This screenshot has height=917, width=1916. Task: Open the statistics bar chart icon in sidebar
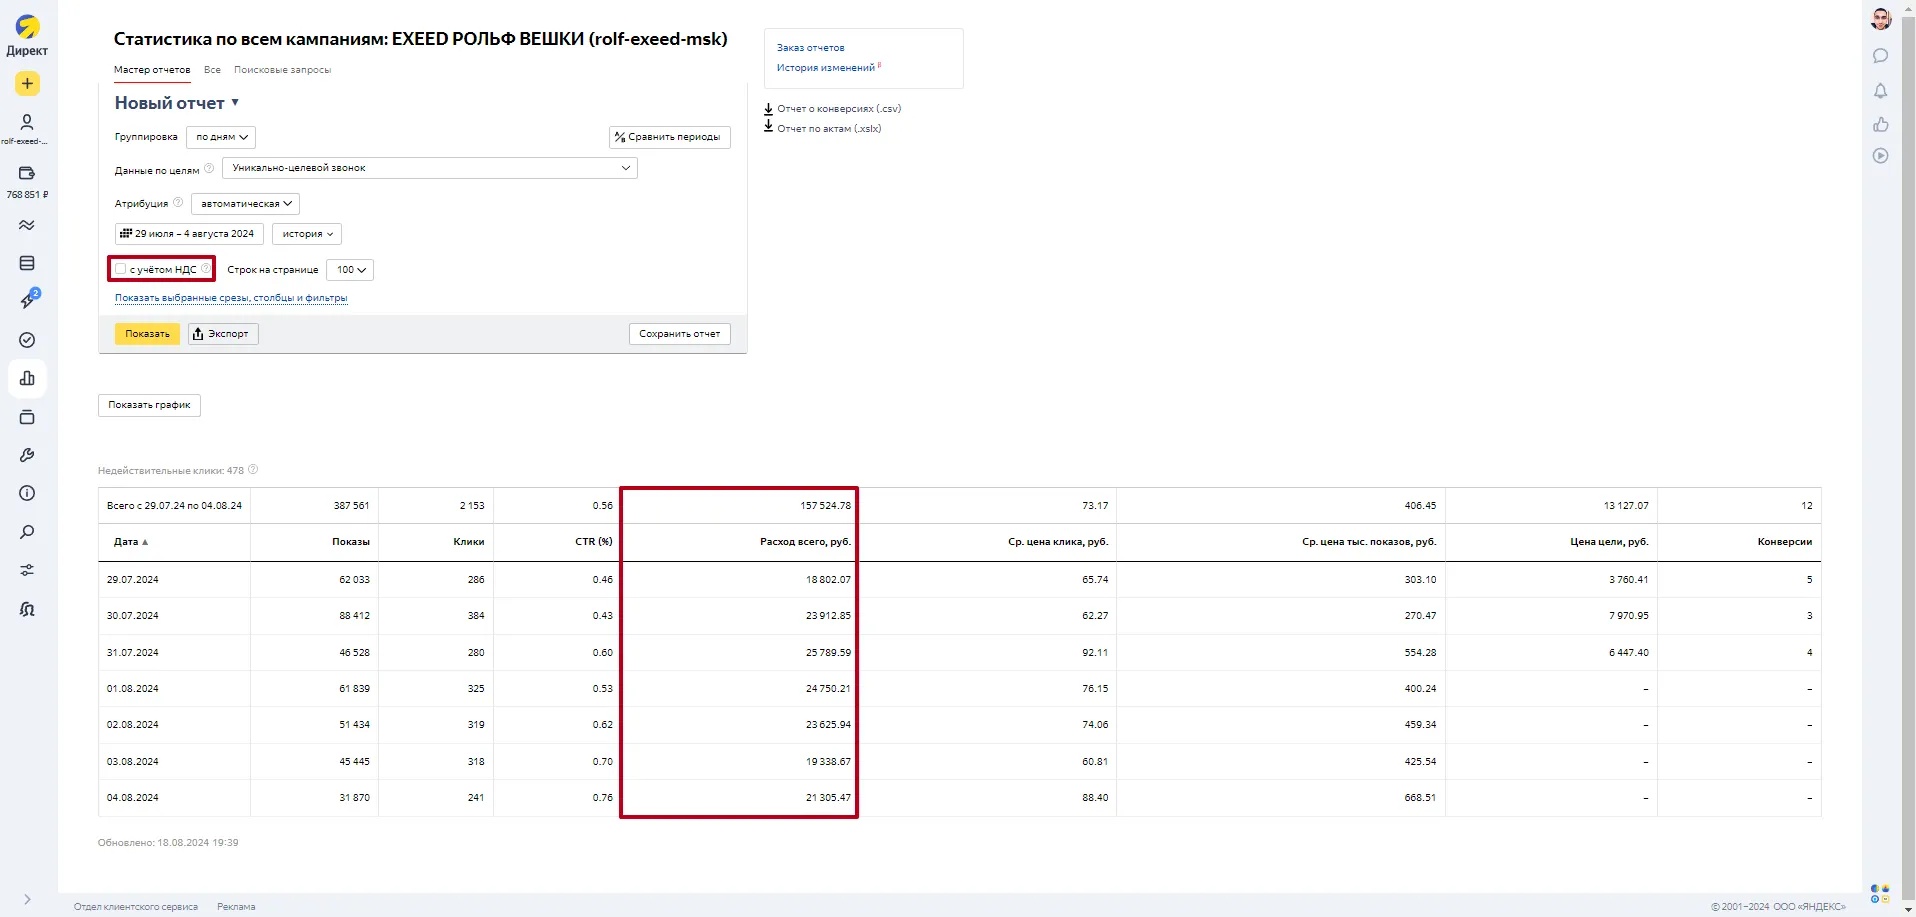pyautogui.click(x=27, y=378)
